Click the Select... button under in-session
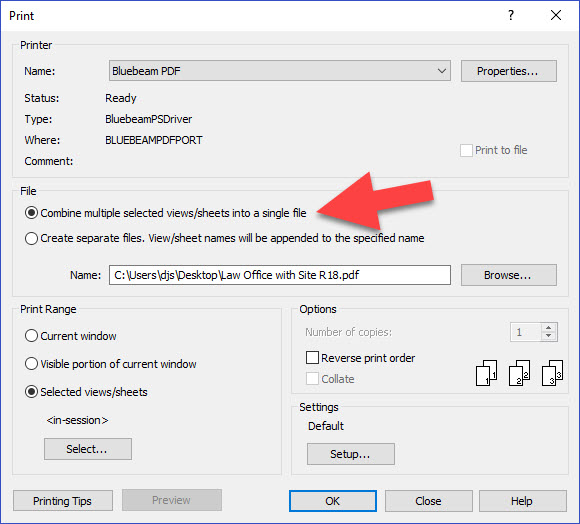The width and height of the screenshot is (580, 524). pos(88,449)
